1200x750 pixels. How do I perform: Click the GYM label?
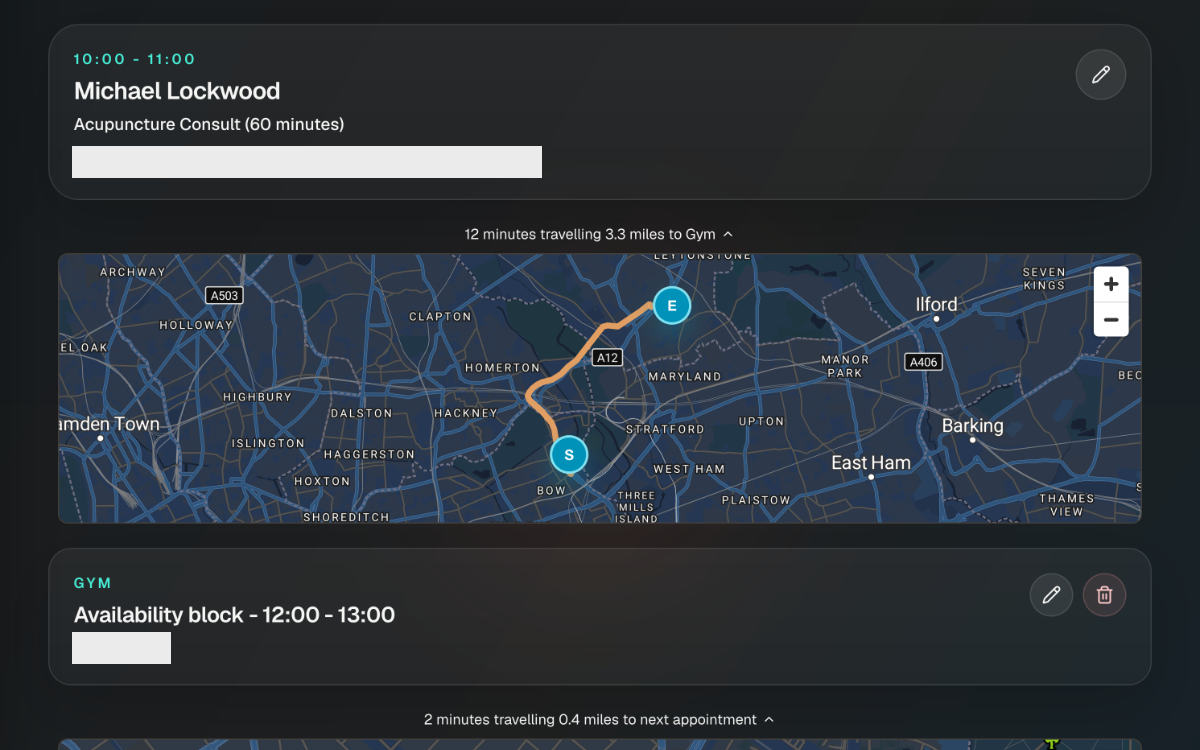92,583
